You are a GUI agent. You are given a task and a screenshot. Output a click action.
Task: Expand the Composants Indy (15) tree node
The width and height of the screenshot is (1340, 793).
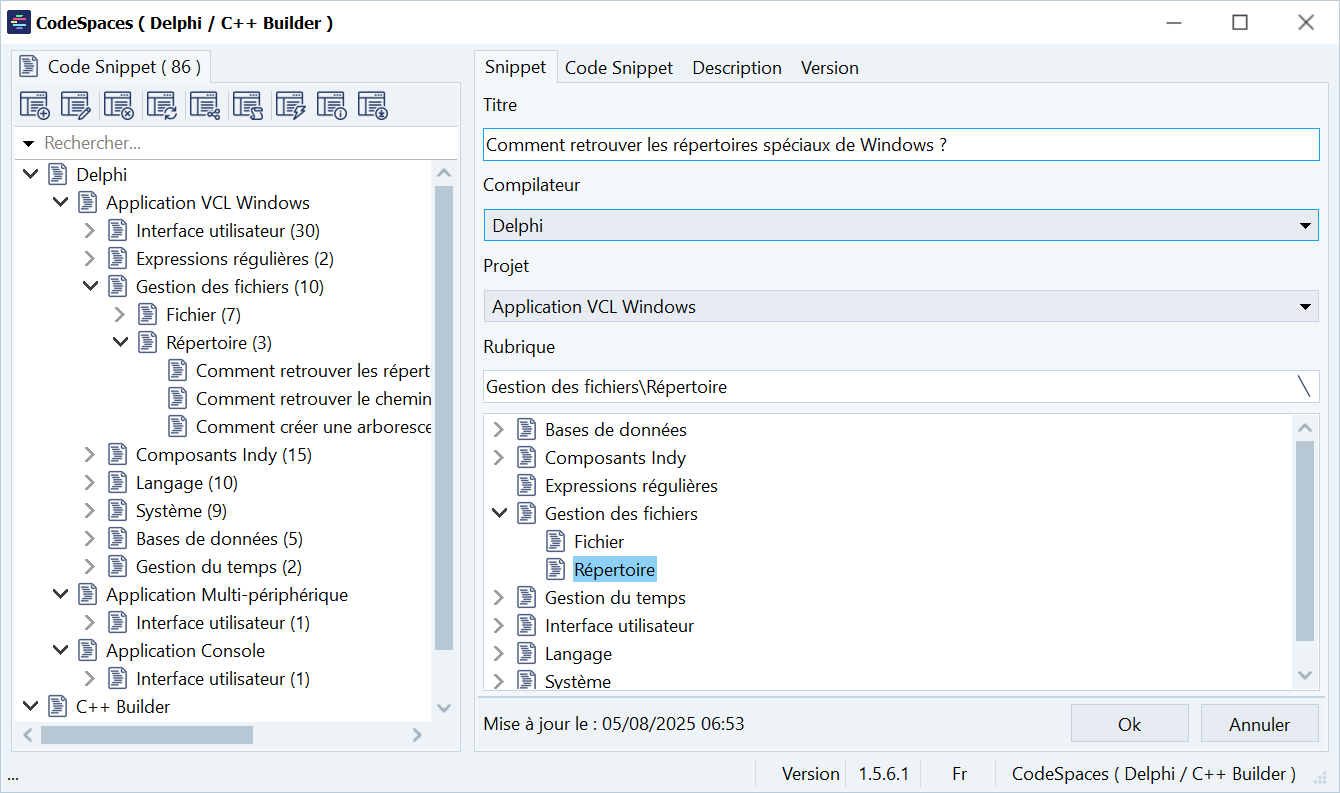coord(89,455)
